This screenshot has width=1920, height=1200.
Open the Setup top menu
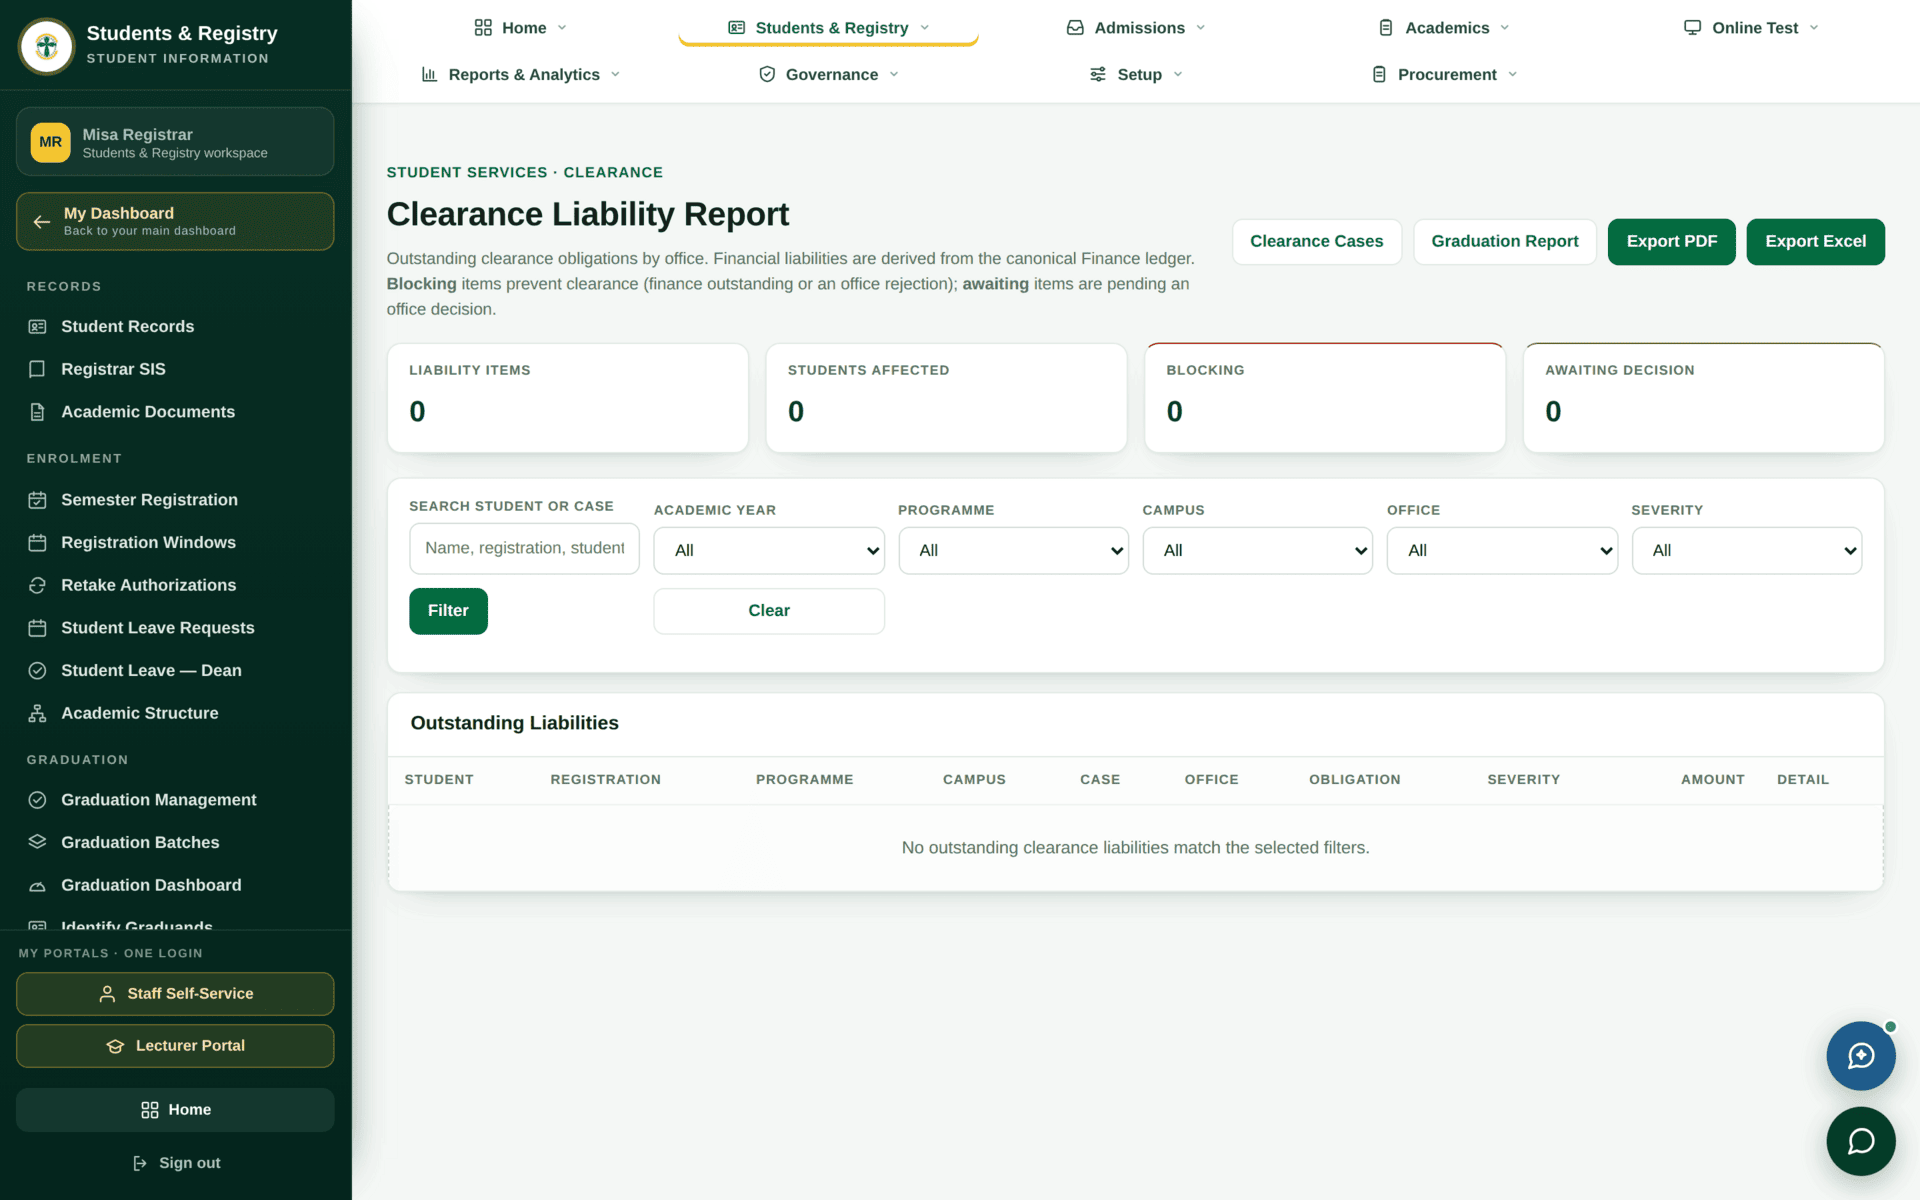click(x=1137, y=74)
